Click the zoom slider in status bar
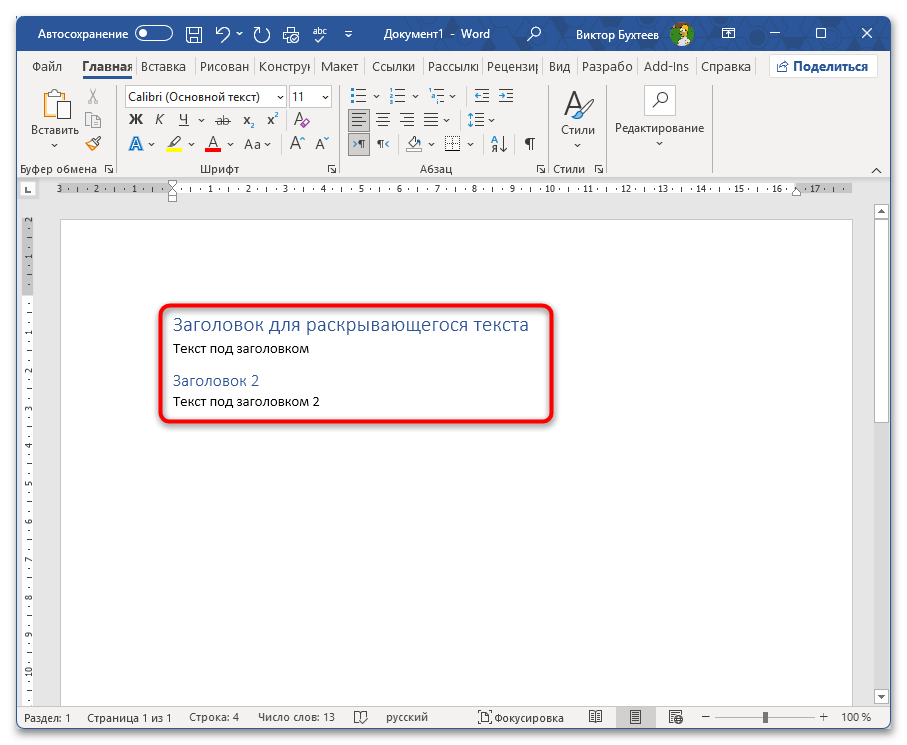The width and height of the screenshot is (907, 745). click(x=765, y=718)
